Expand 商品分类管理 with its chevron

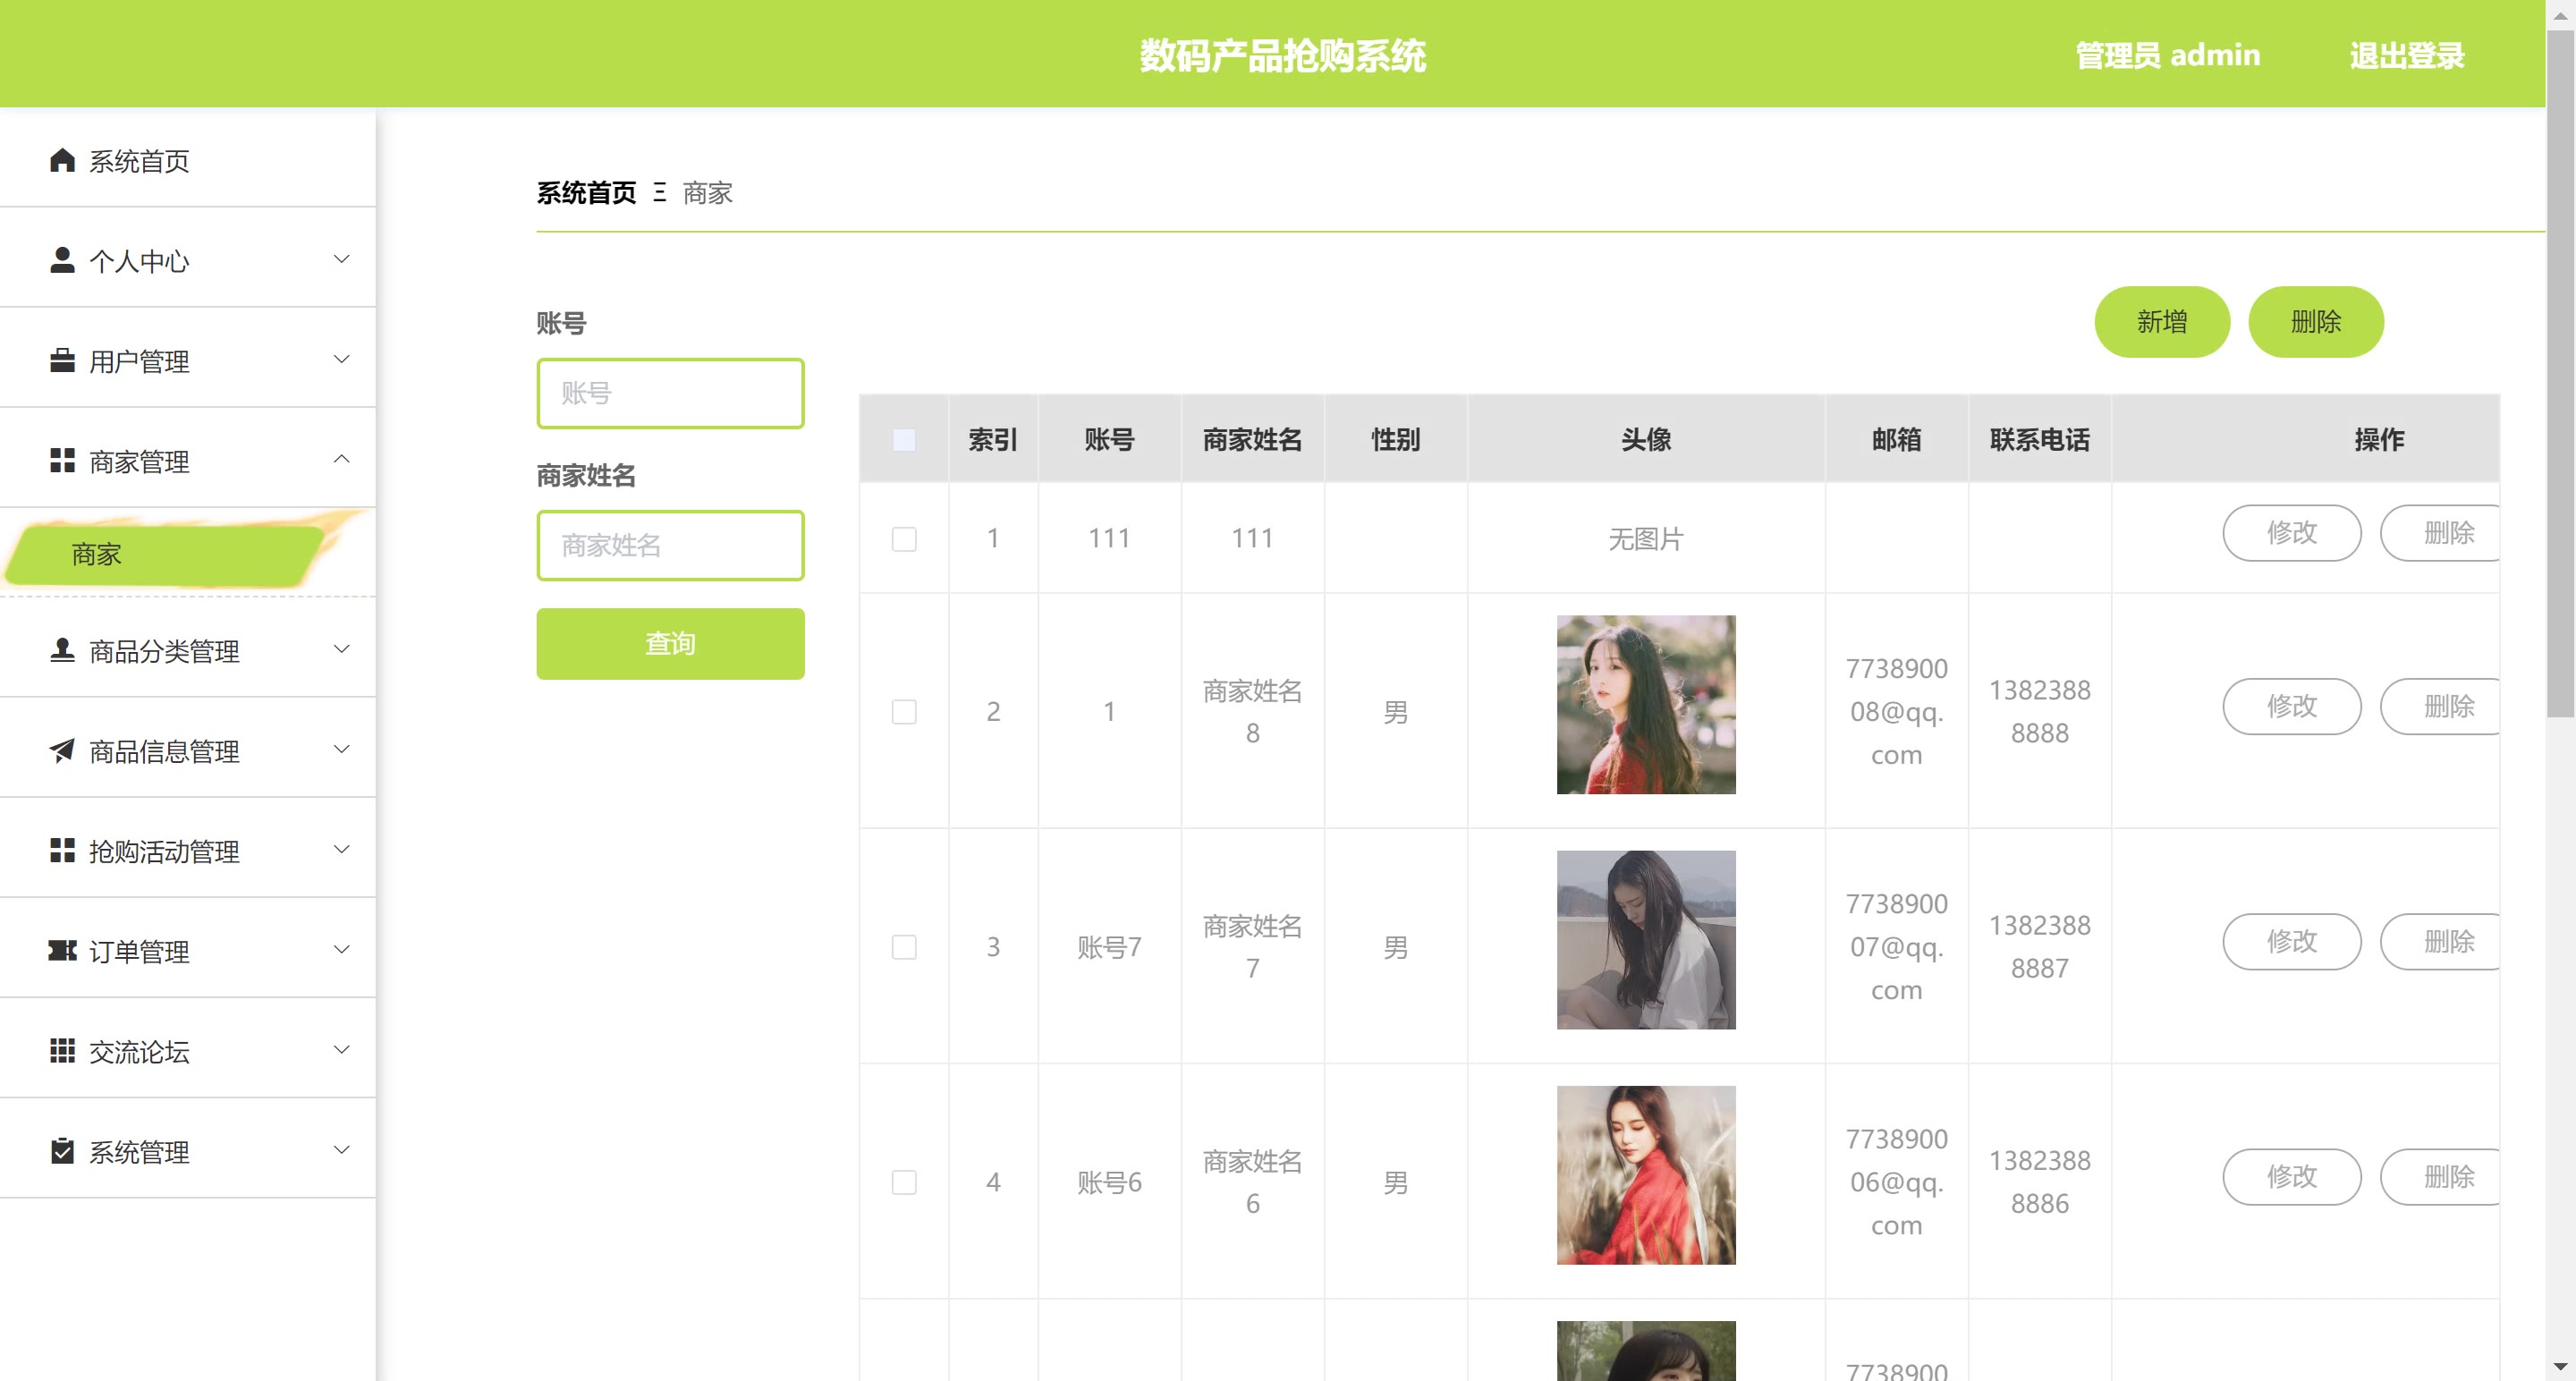(x=341, y=649)
